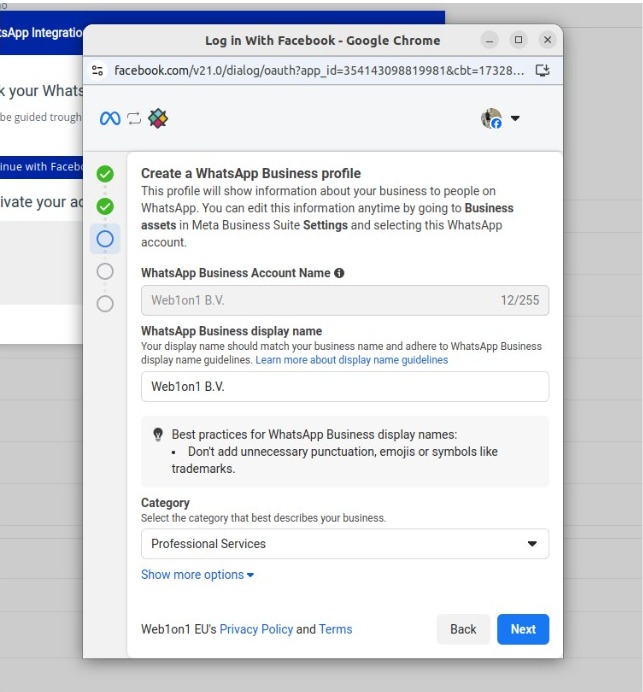Click the sync arrows icon between logos
This screenshot has width=643, height=692.
coord(134,119)
